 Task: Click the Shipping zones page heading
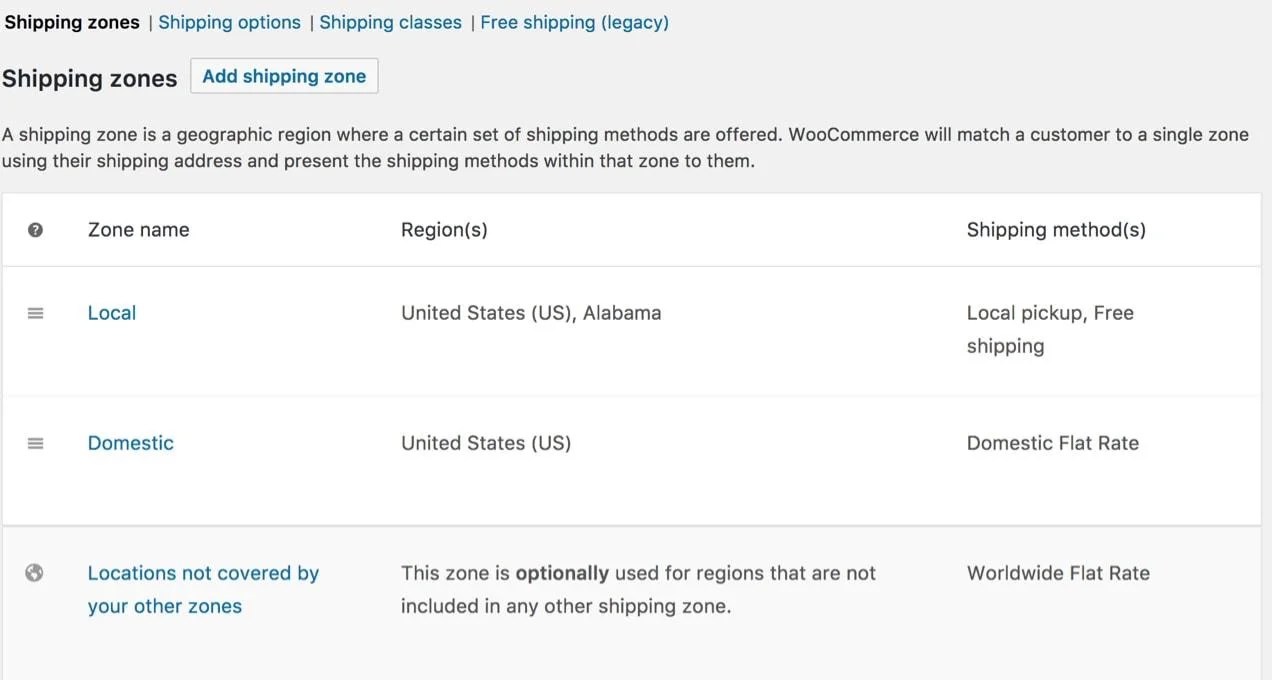[x=90, y=78]
